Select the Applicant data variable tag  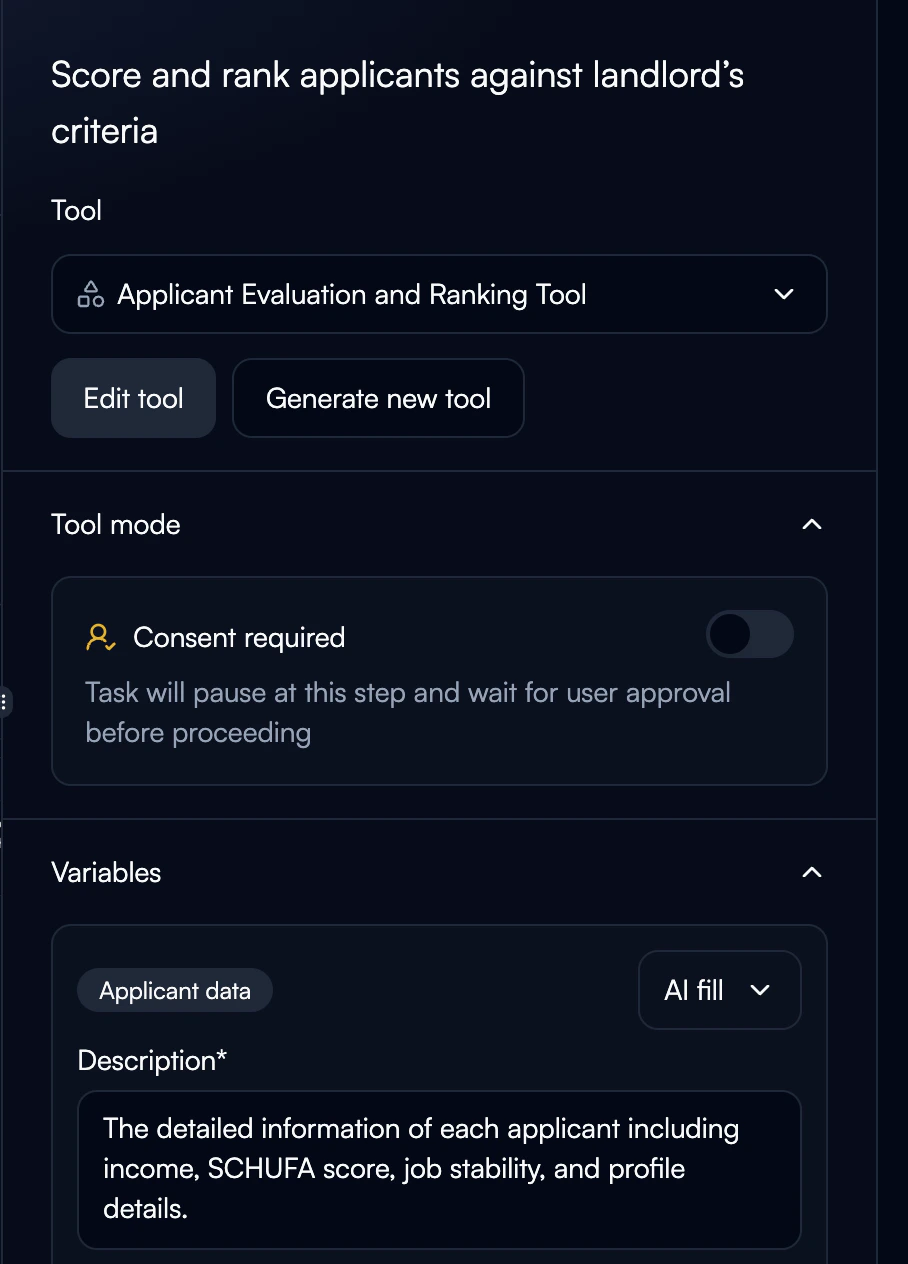(x=175, y=991)
